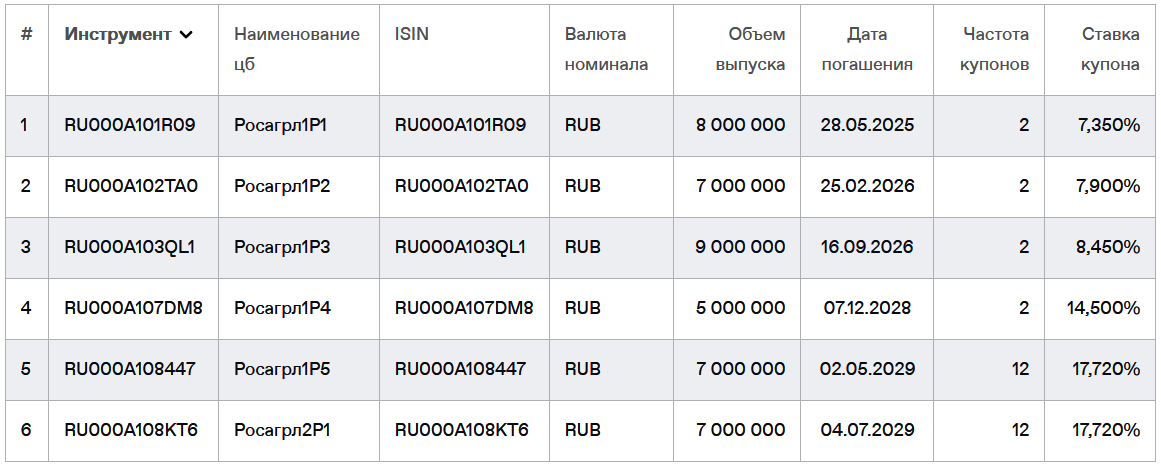The image size is (1161, 468).
Task: Click the sort chevron next to Инструмент
Action: click(186, 35)
